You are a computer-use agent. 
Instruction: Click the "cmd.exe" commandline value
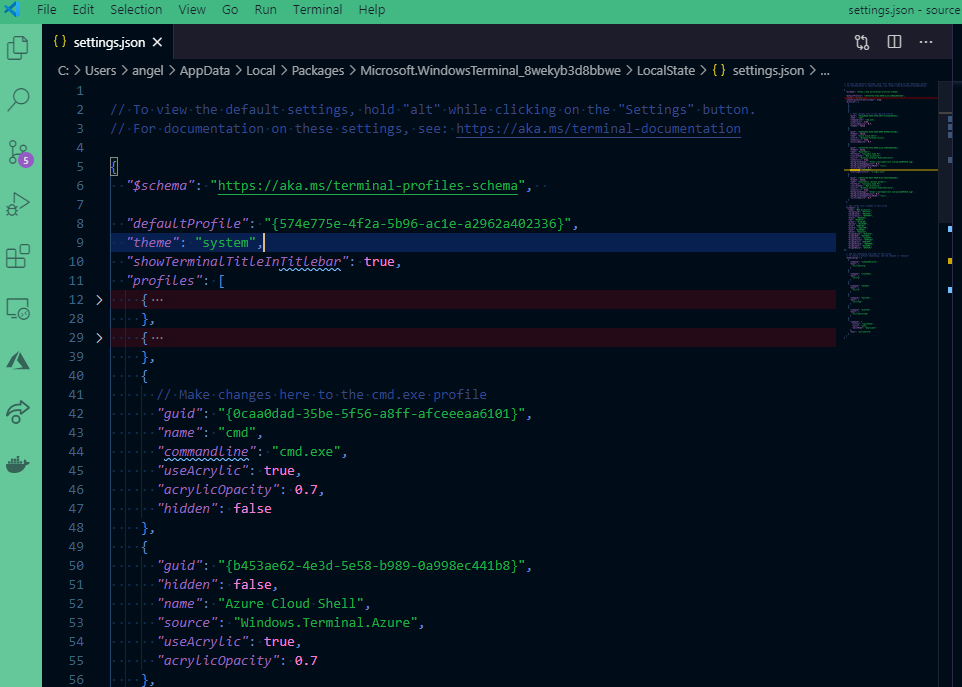306,451
